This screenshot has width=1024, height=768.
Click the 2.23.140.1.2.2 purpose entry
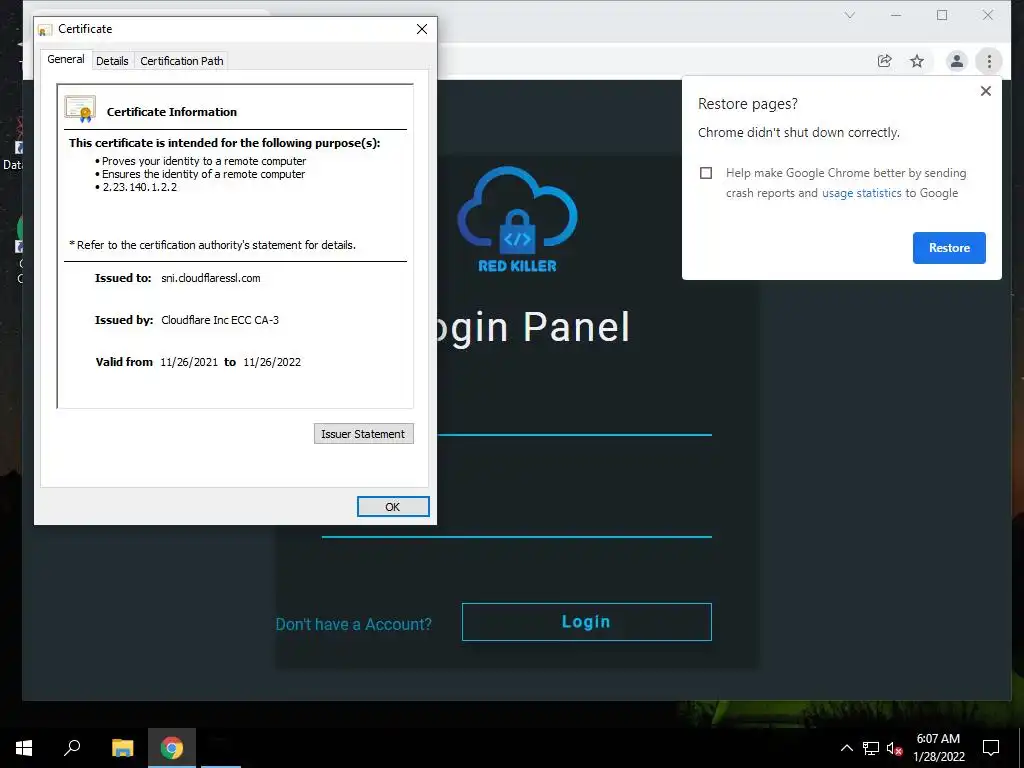[x=139, y=187]
